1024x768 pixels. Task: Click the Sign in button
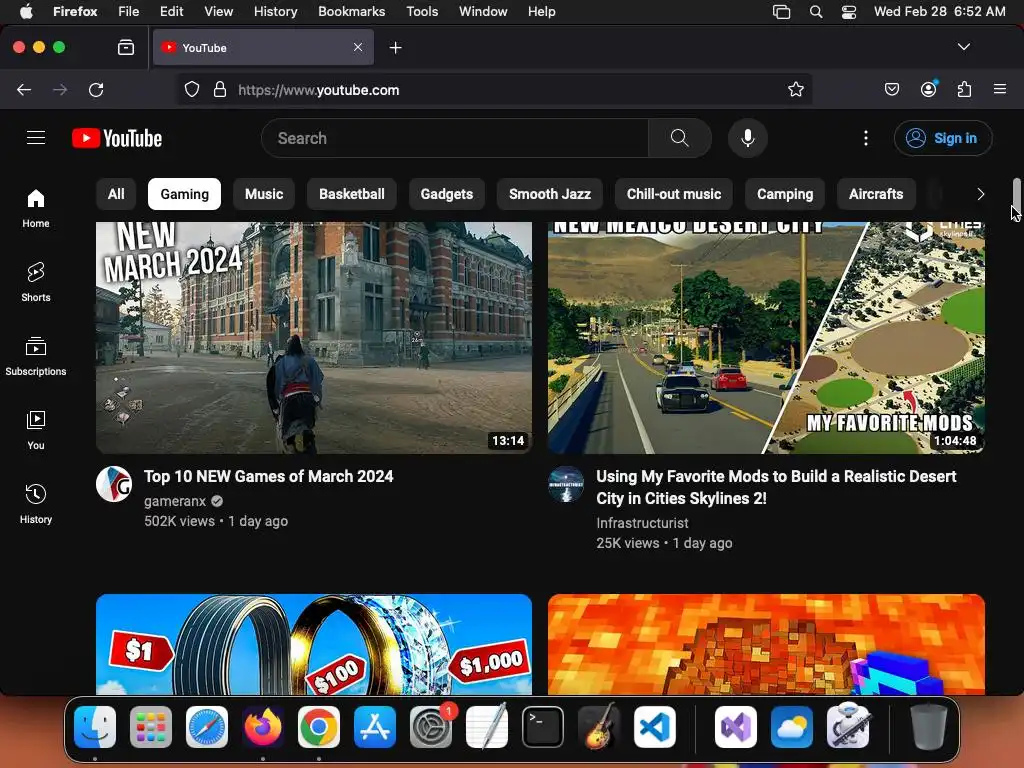click(943, 138)
